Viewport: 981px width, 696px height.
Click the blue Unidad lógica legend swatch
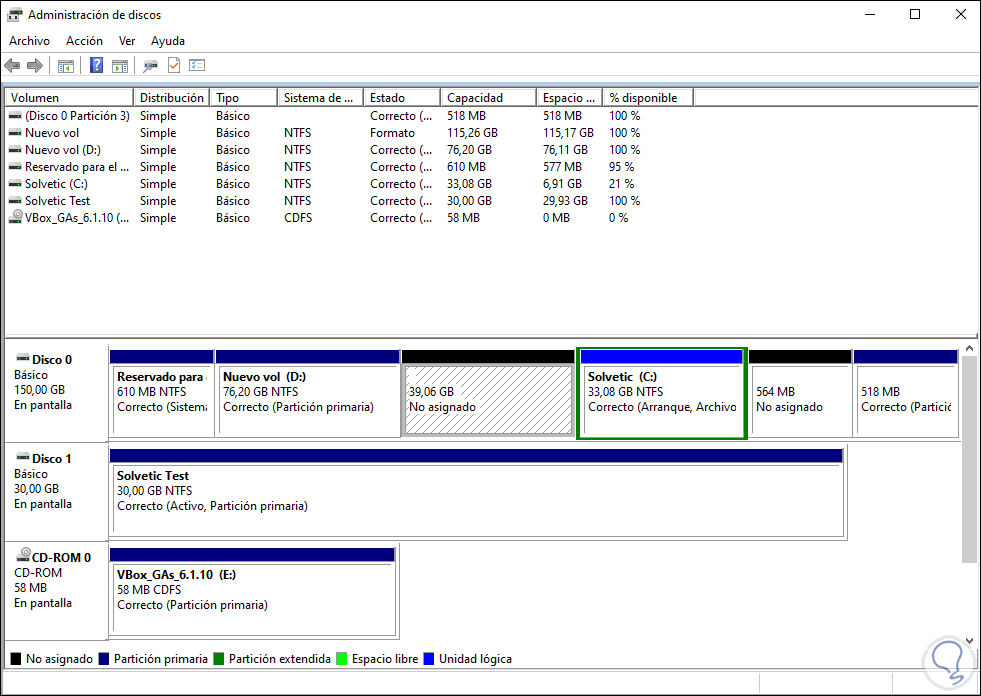point(428,659)
